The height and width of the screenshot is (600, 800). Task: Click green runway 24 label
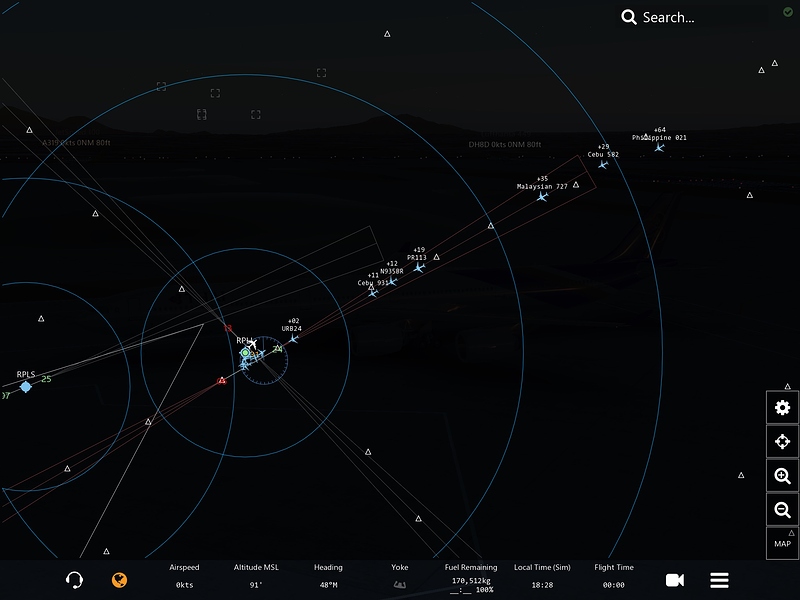(x=278, y=349)
